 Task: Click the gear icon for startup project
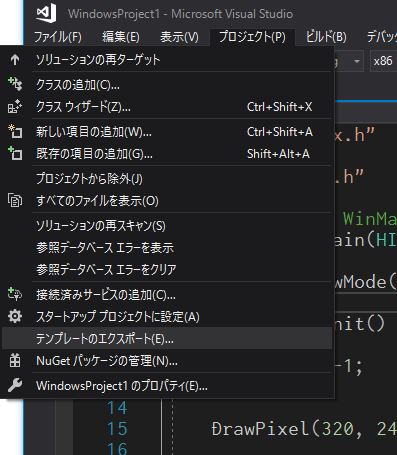[15, 316]
